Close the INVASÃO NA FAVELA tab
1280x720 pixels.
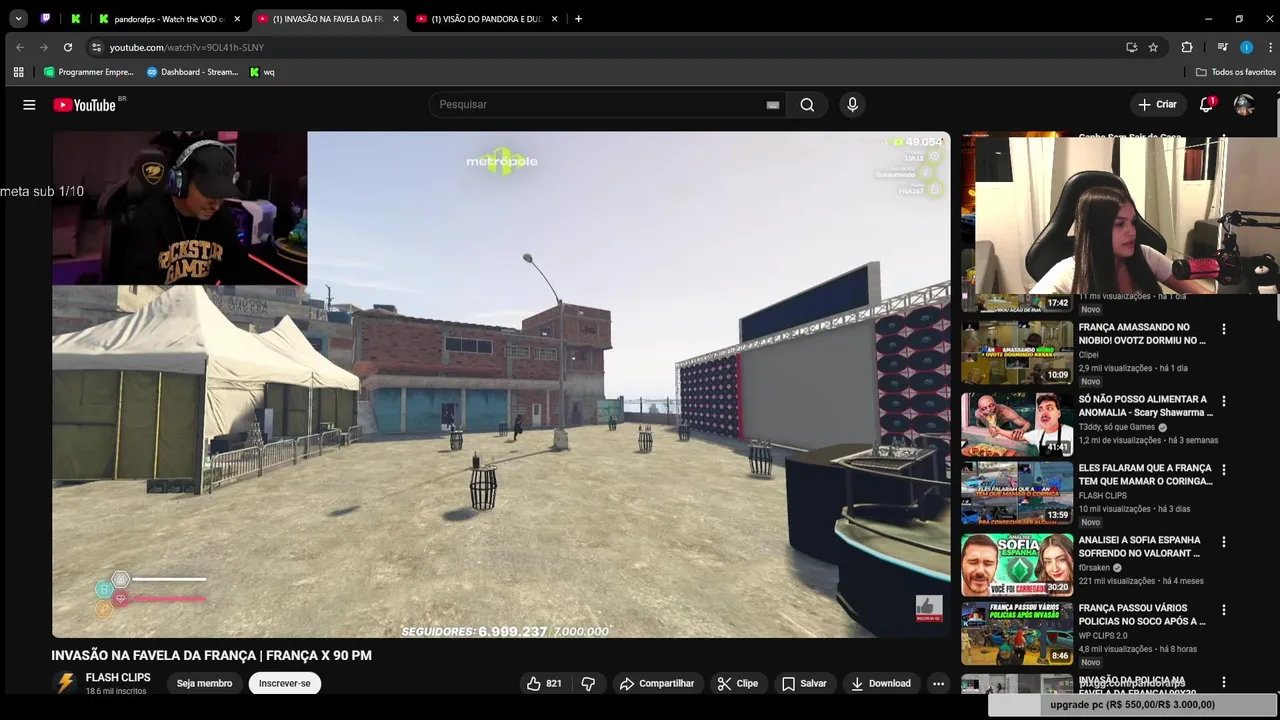point(396,19)
